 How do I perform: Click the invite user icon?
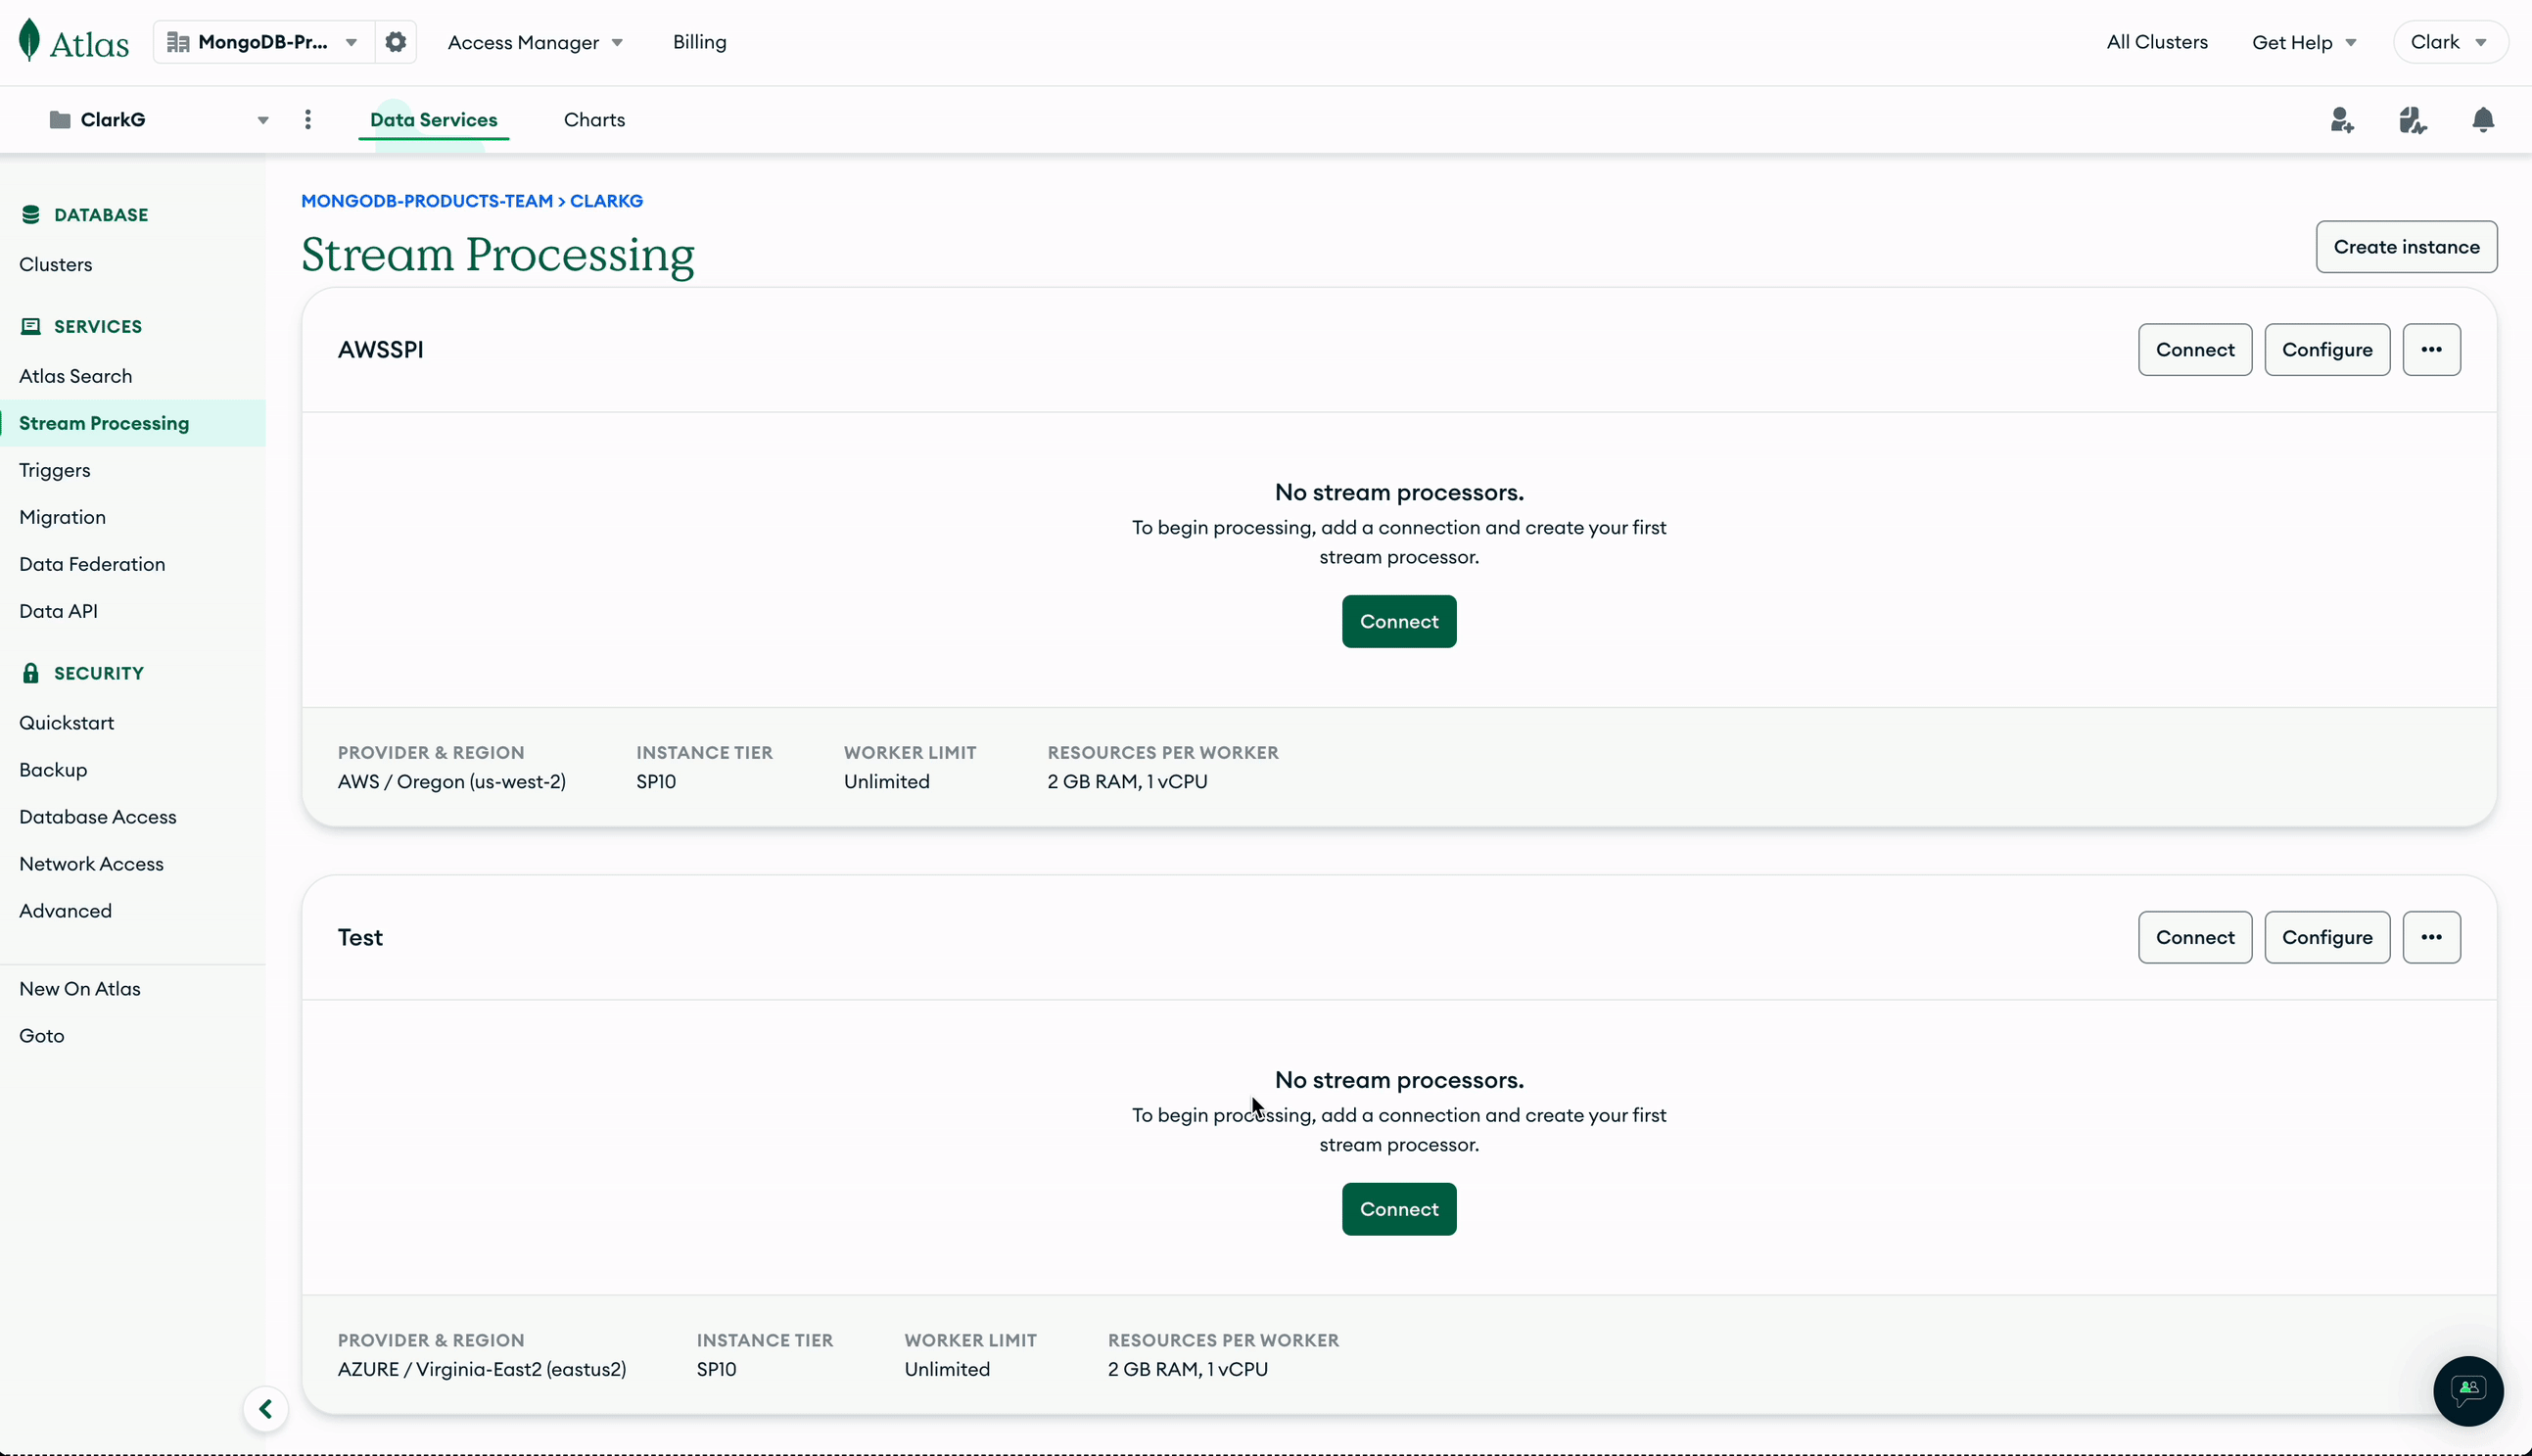click(x=2341, y=119)
